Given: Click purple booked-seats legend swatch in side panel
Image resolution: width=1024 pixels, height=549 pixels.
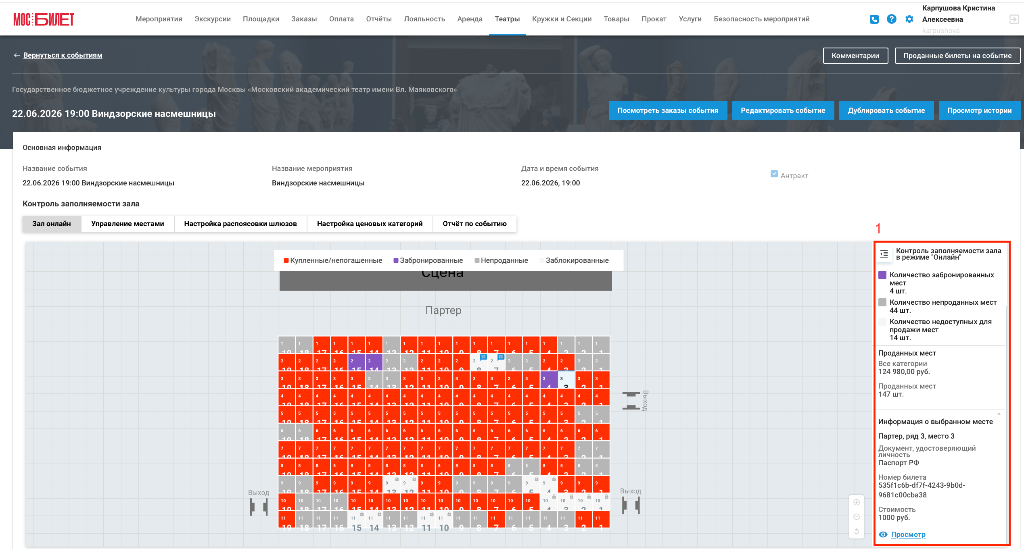Looking at the screenshot, I should tap(882, 275).
